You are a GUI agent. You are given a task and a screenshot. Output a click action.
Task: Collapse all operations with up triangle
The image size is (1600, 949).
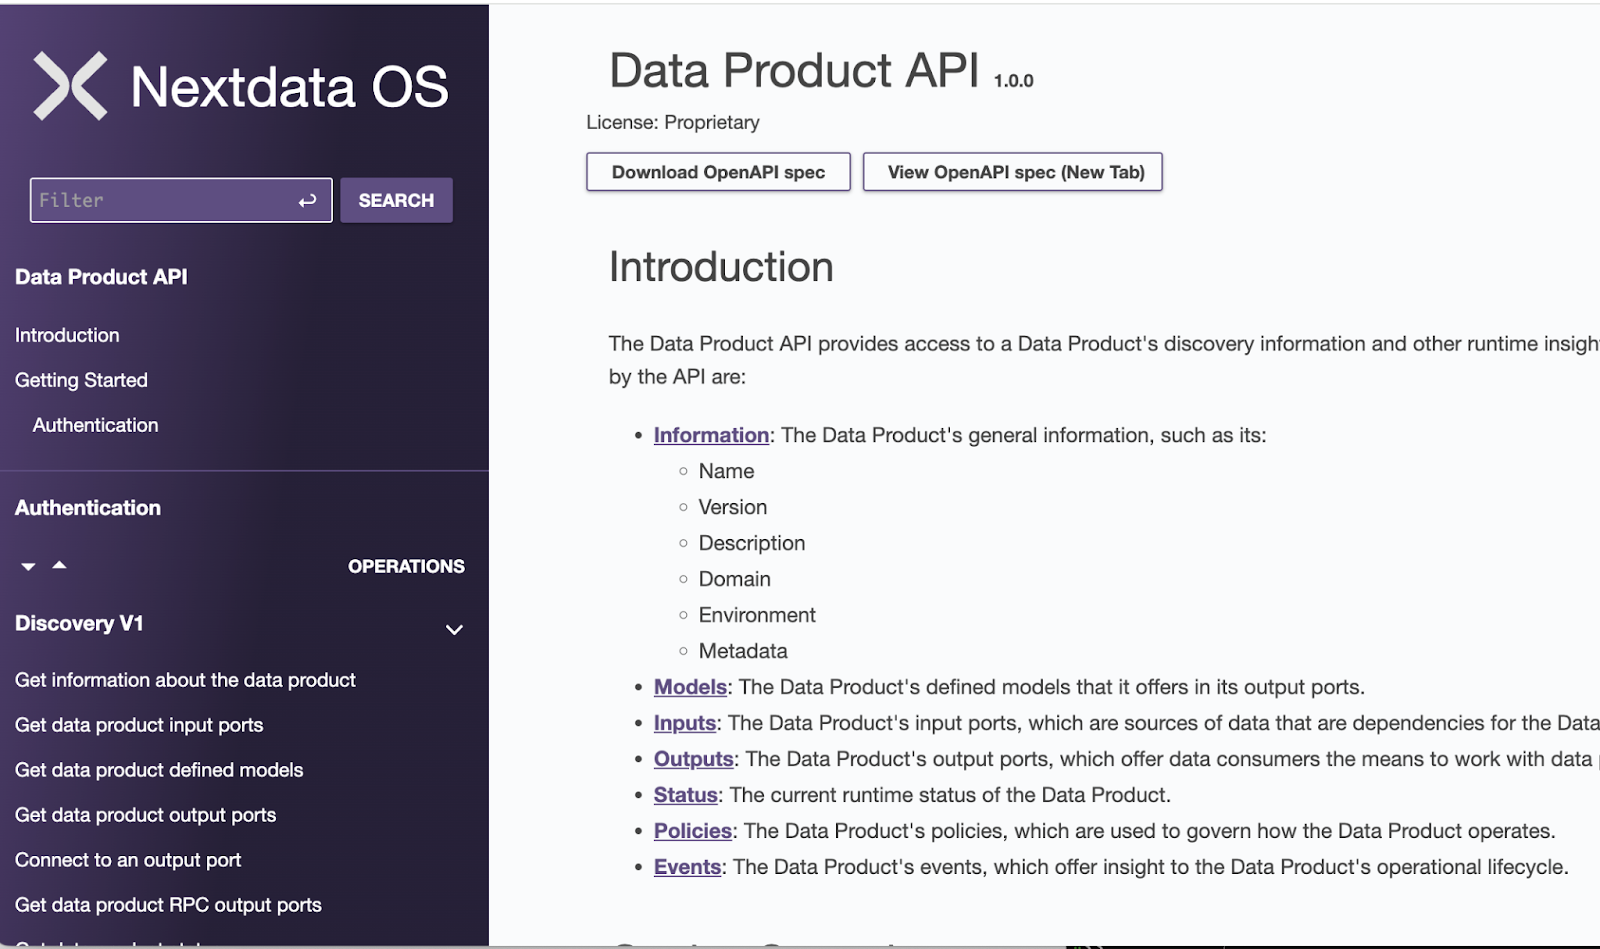click(x=60, y=565)
